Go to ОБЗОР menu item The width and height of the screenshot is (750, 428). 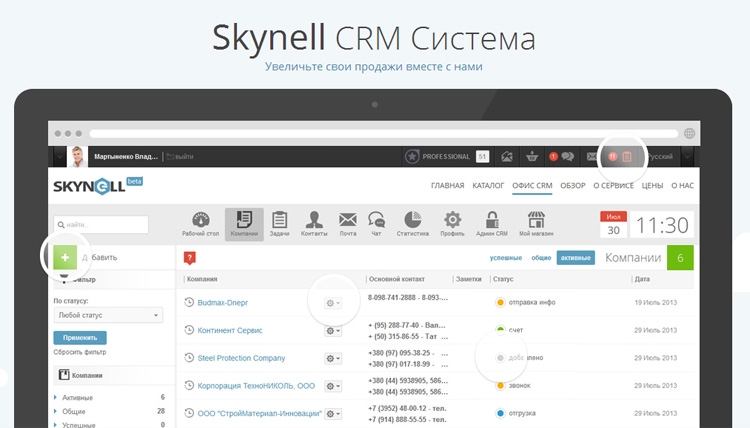click(x=573, y=186)
